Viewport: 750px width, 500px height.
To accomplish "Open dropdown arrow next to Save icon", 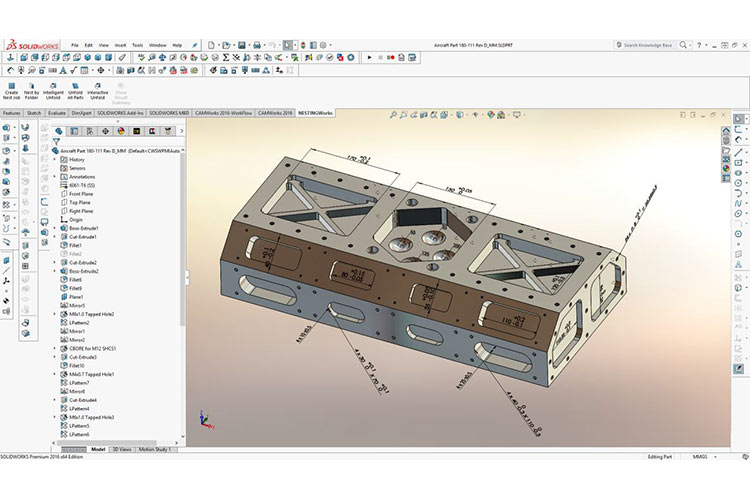I will [x=249, y=45].
